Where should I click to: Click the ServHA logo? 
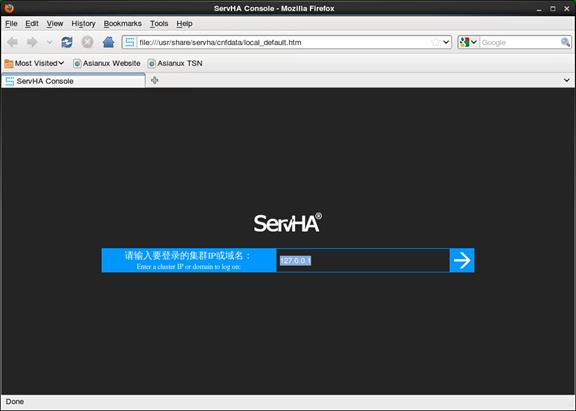click(x=288, y=223)
